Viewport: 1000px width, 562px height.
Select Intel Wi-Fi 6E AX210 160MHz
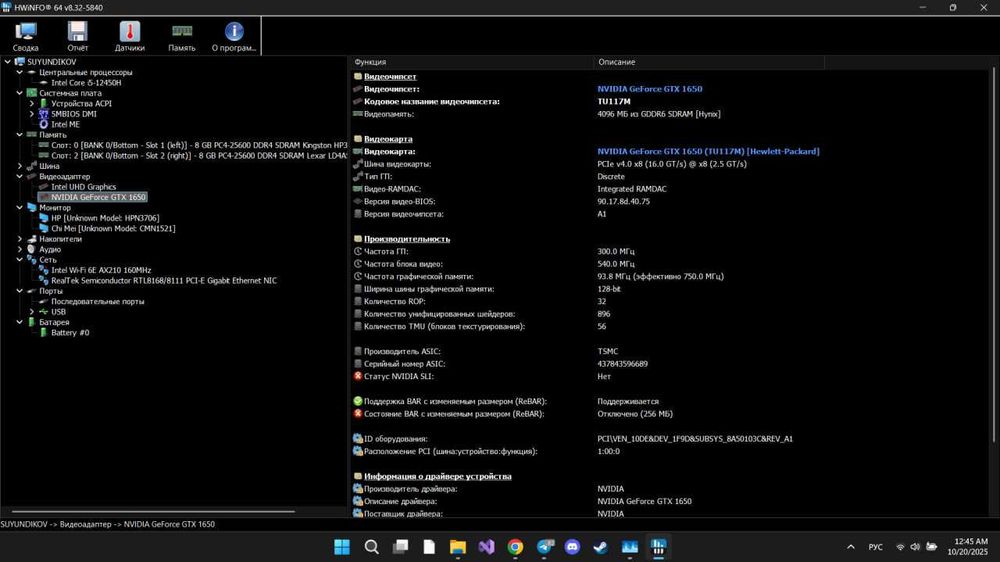coord(101,270)
